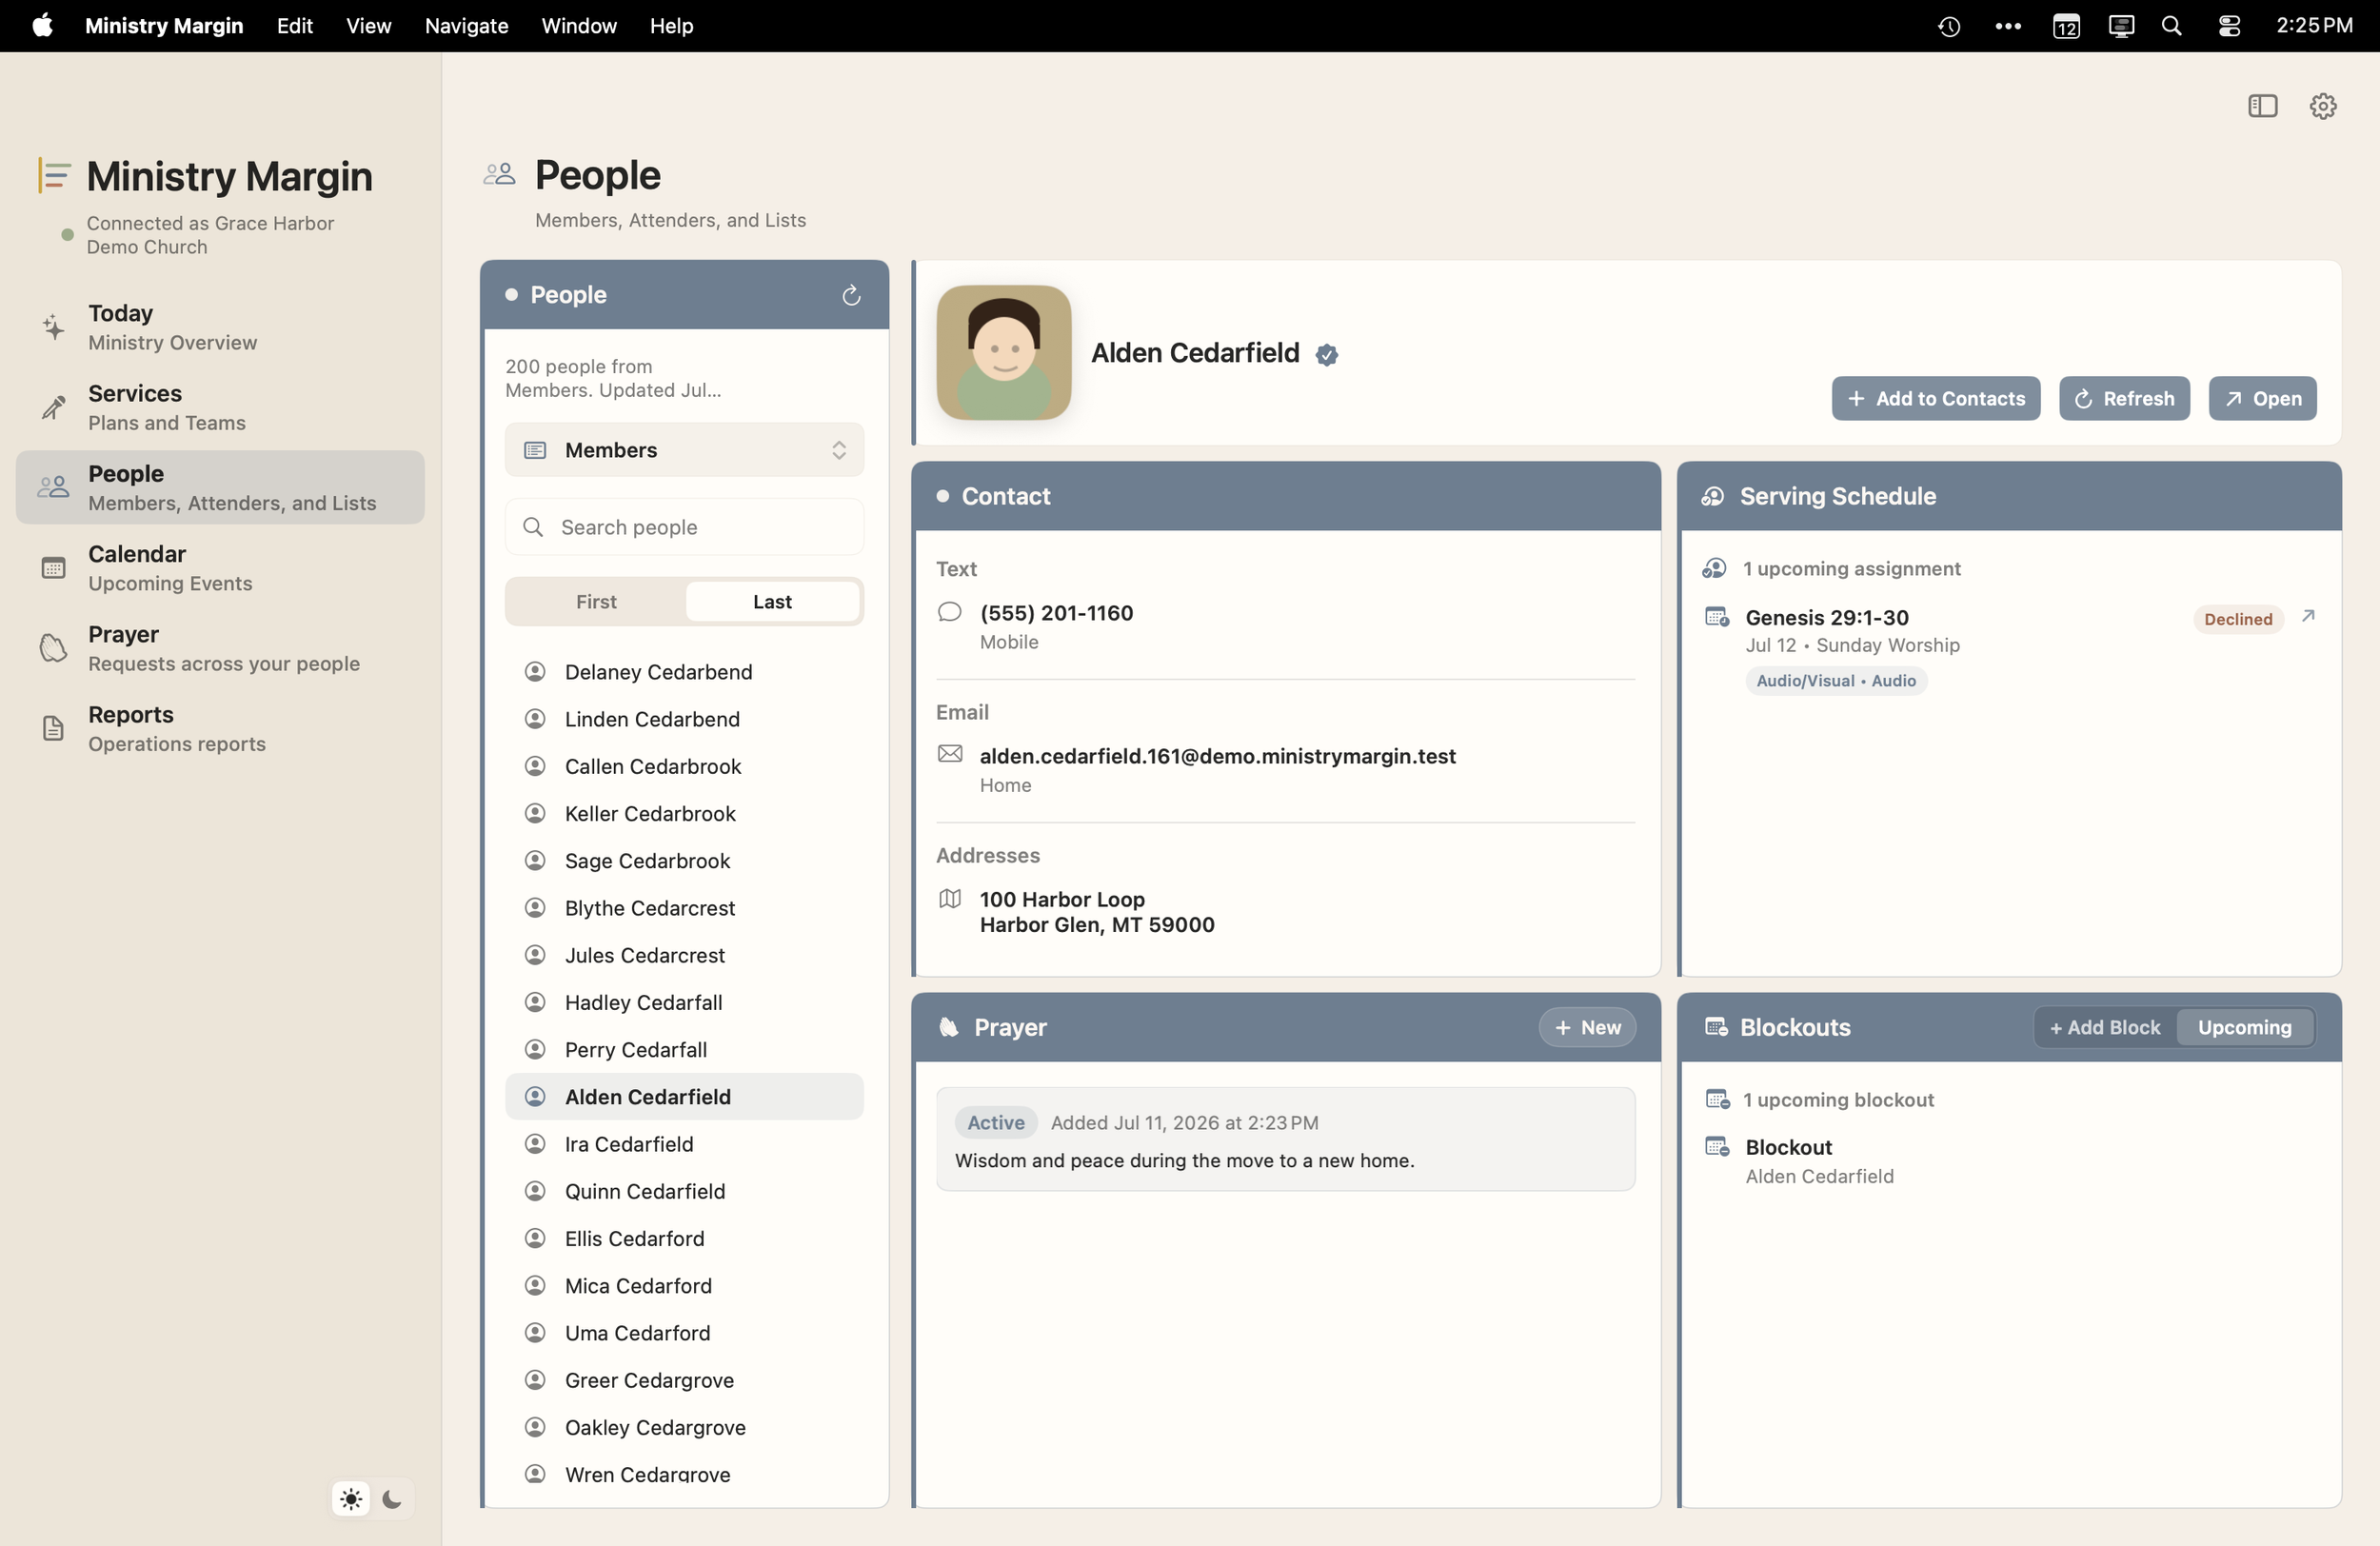This screenshot has width=2380, height=1546.
Task: Switch to dark mode with moon toggle
Action: coord(392,1498)
